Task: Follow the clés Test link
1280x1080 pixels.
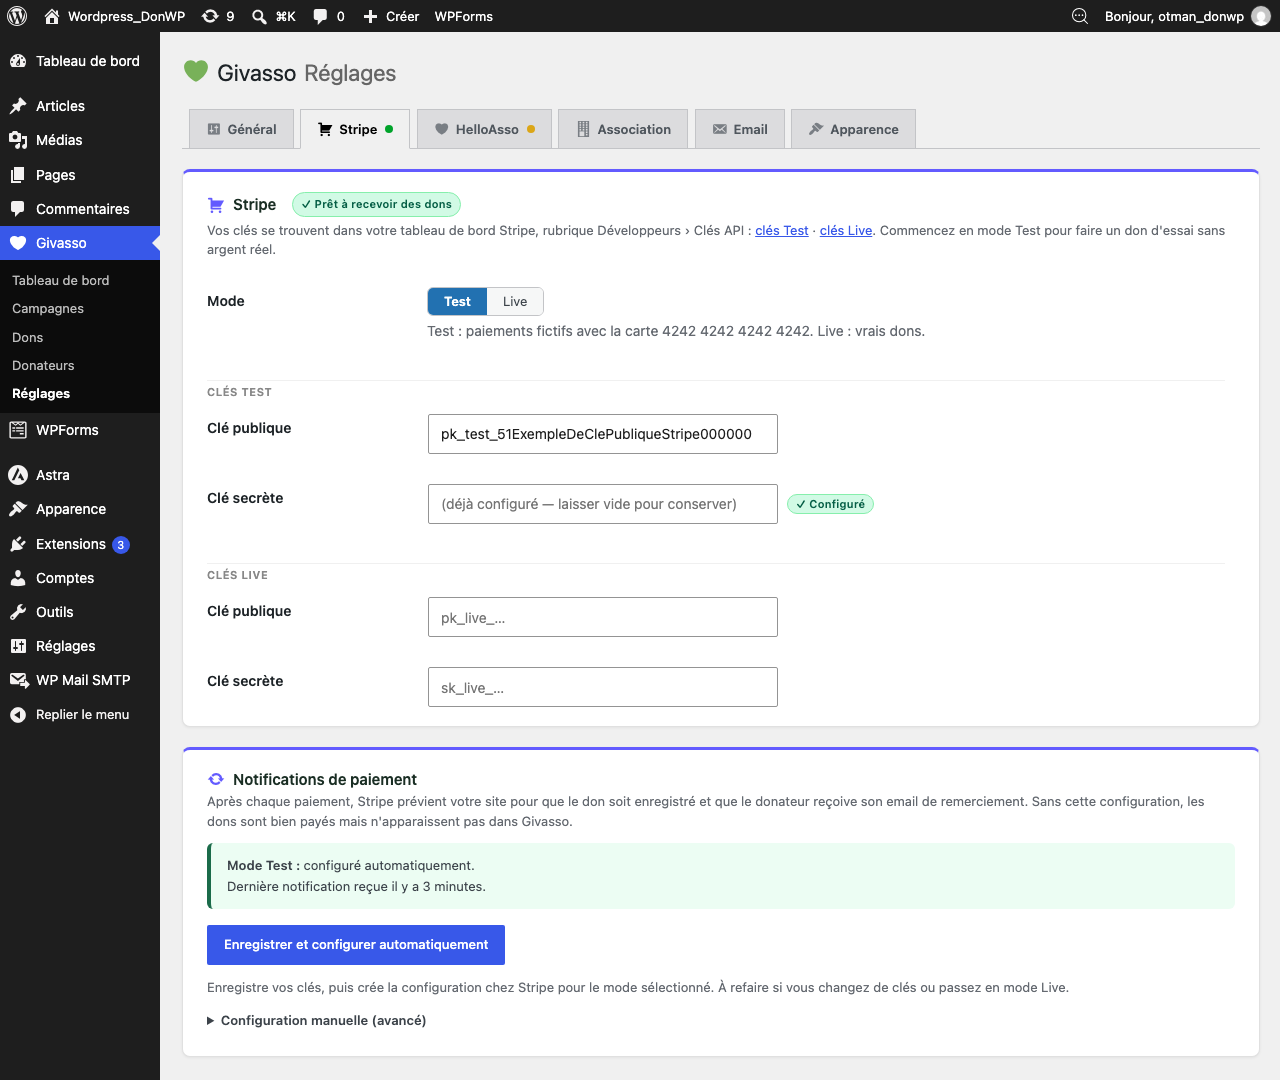Action: [x=782, y=230]
